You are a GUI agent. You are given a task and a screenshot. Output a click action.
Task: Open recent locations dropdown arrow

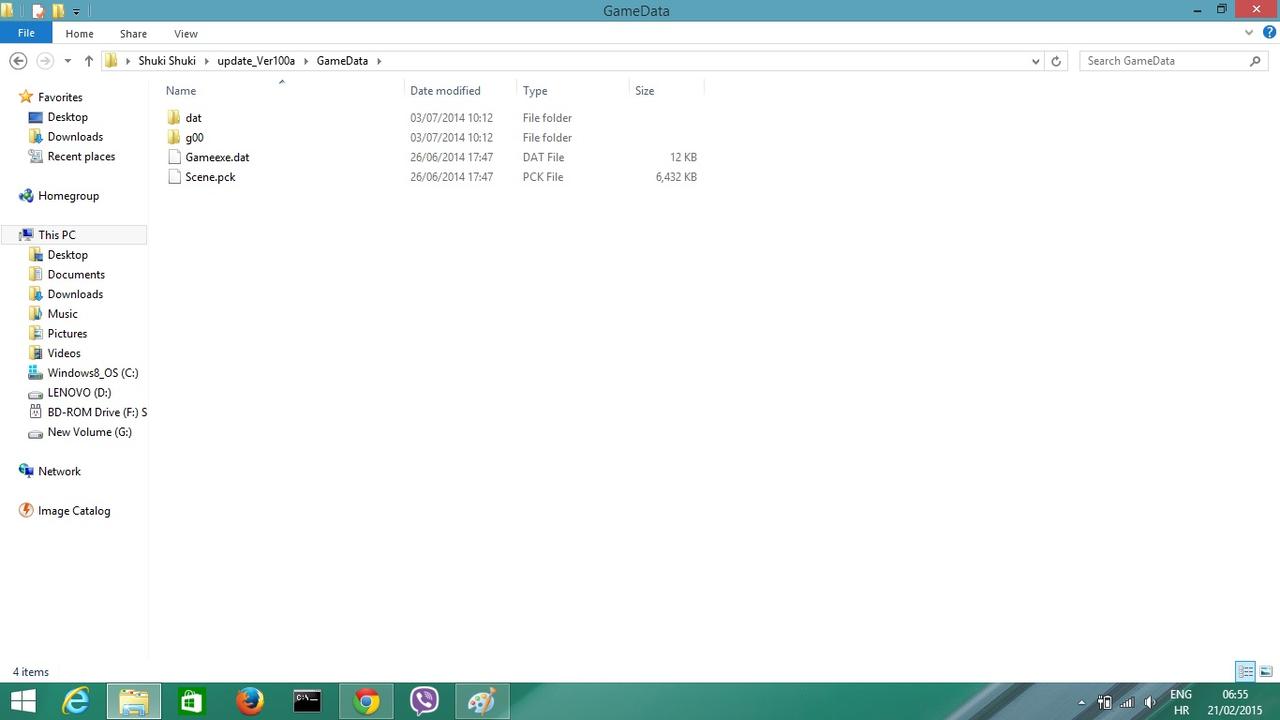(67, 61)
